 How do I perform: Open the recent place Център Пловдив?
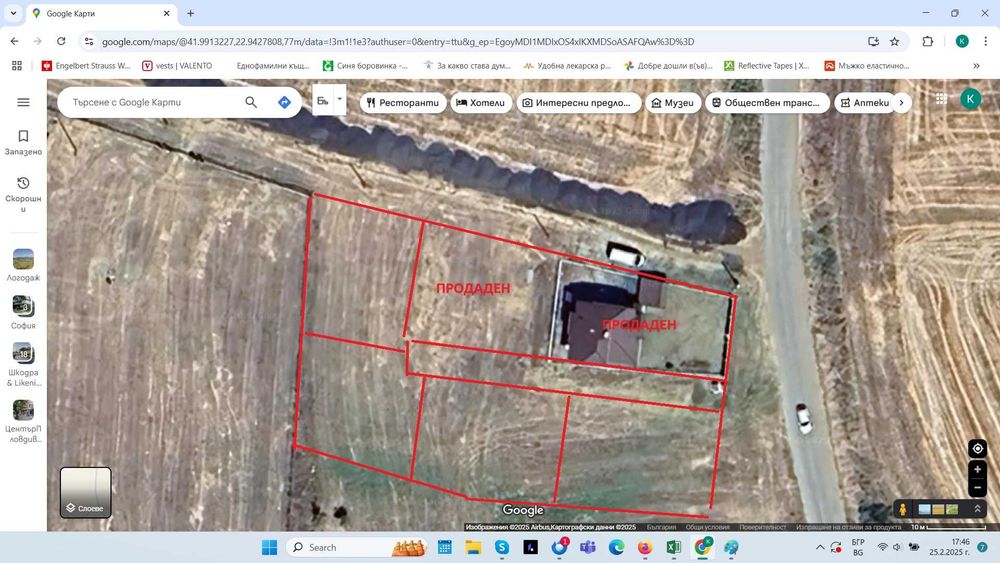23,421
